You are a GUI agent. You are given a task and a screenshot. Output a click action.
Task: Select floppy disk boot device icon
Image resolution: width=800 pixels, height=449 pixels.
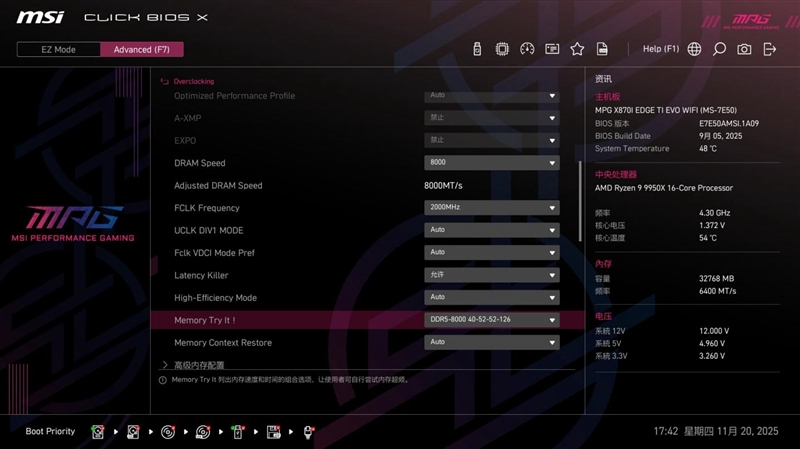tap(273, 432)
